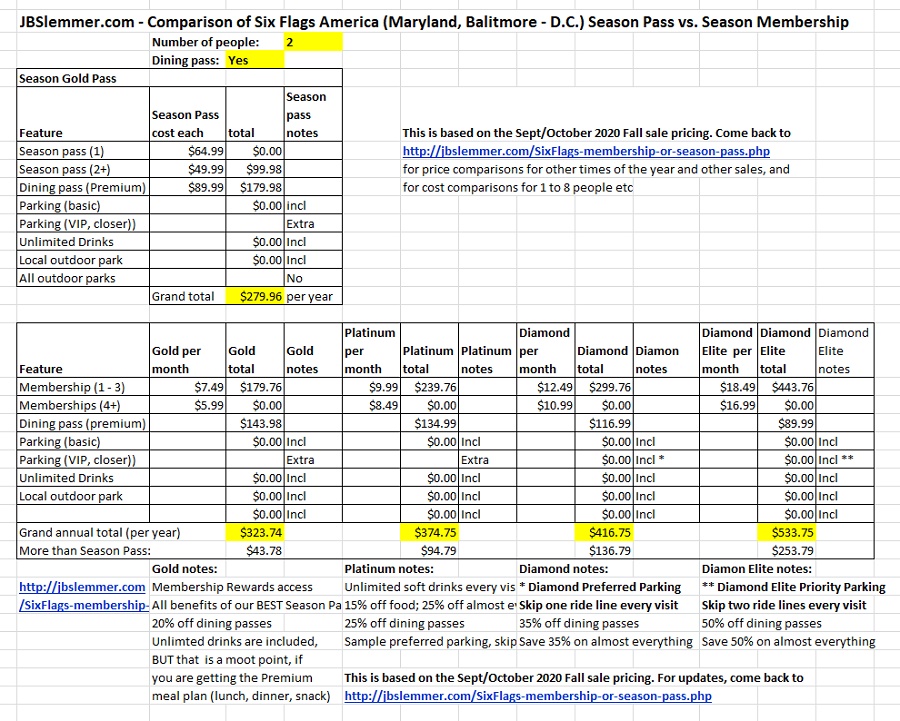Click the $49.99 Season pass (2+) cost
Screen dimensions: 900x721
coord(188,169)
